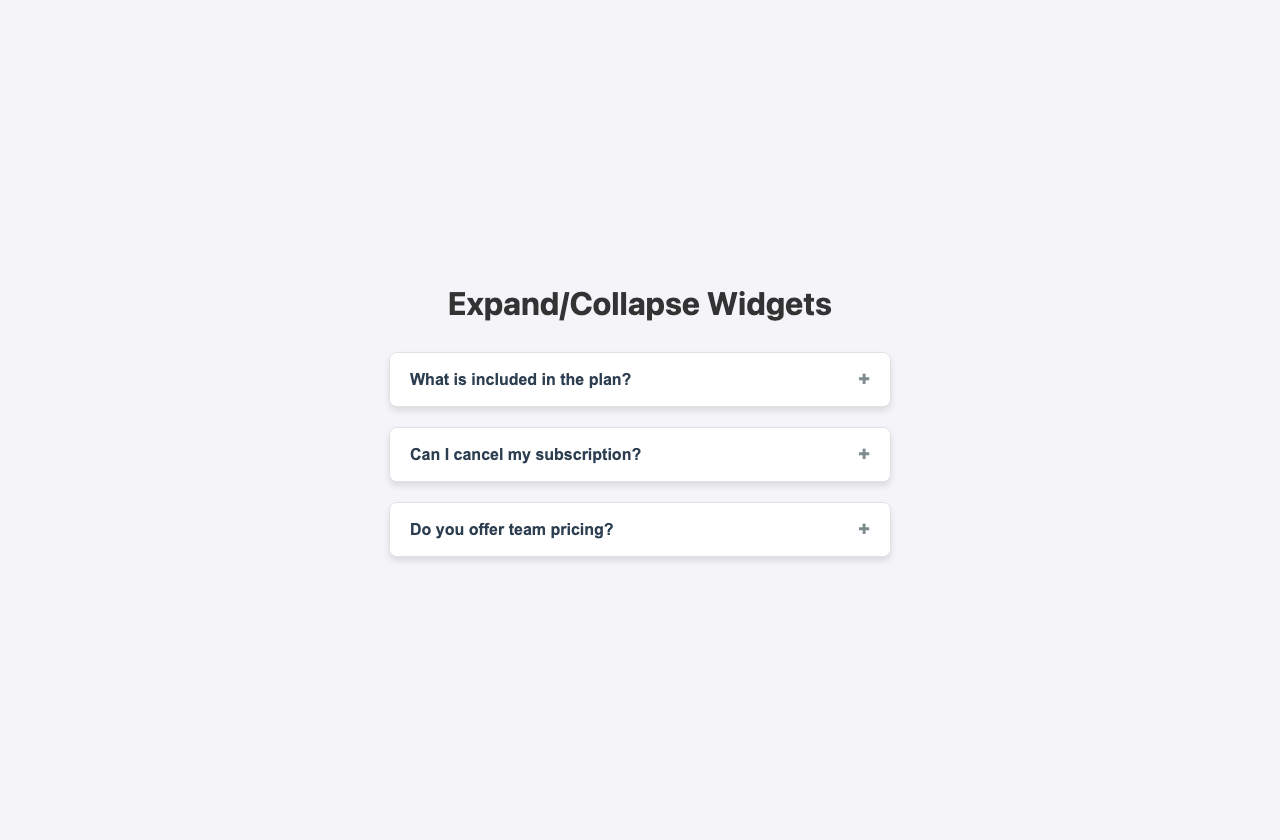Image resolution: width=1280 pixels, height=840 pixels.
Task: Toggle the subscription cancellation accordion via its plus
Action: (x=864, y=454)
